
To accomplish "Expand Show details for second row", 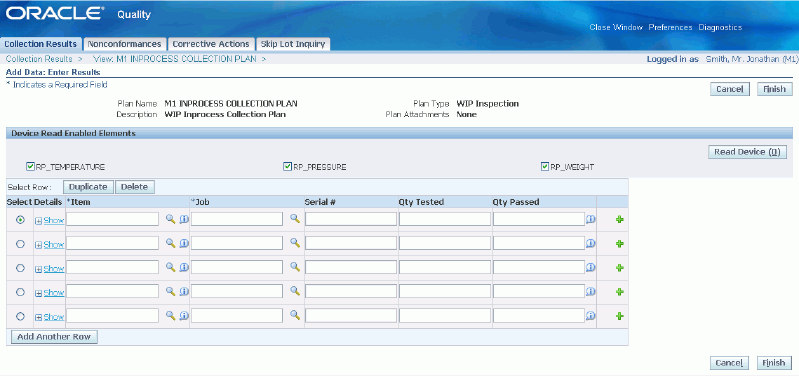I will click(x=49, y=245).
